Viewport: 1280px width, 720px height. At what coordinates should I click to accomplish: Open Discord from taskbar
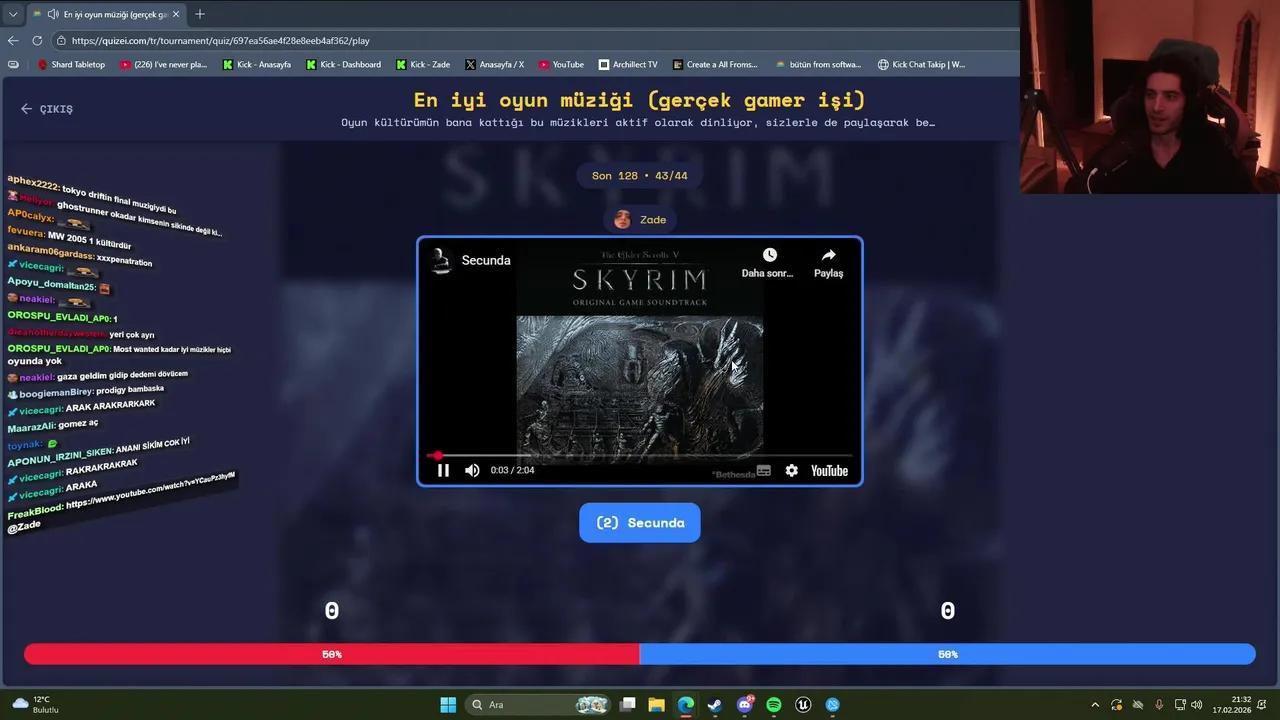click(744, 705)
